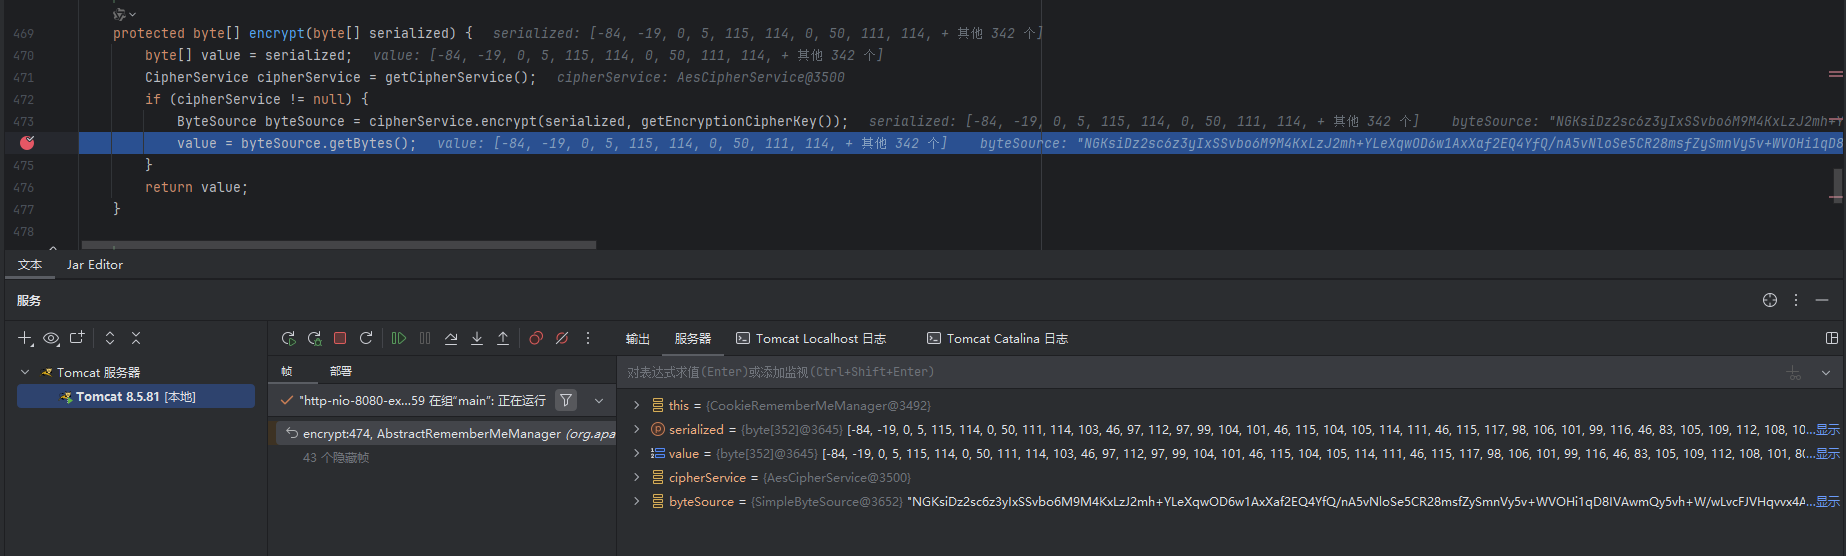
Task: Click the Step Out debug icon
Action: pyautogui.click(x=503, y=338)
